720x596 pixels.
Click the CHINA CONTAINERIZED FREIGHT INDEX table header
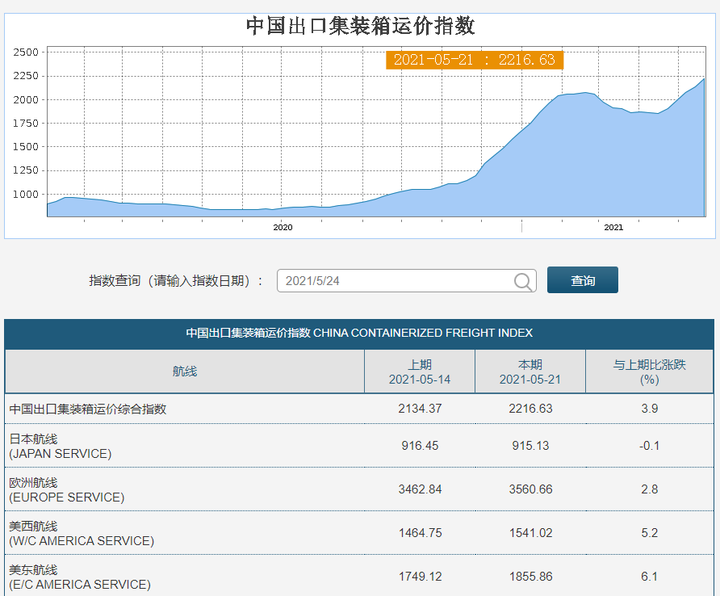click(x=359, y=333)
